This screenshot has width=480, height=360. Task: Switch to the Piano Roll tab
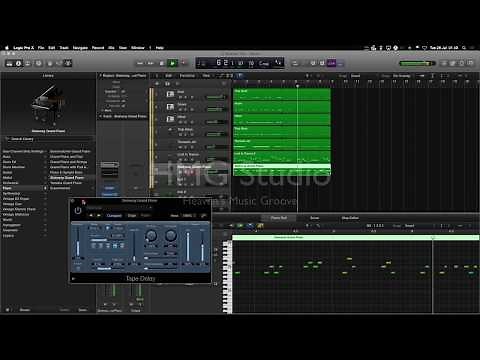tap(279, 218)
